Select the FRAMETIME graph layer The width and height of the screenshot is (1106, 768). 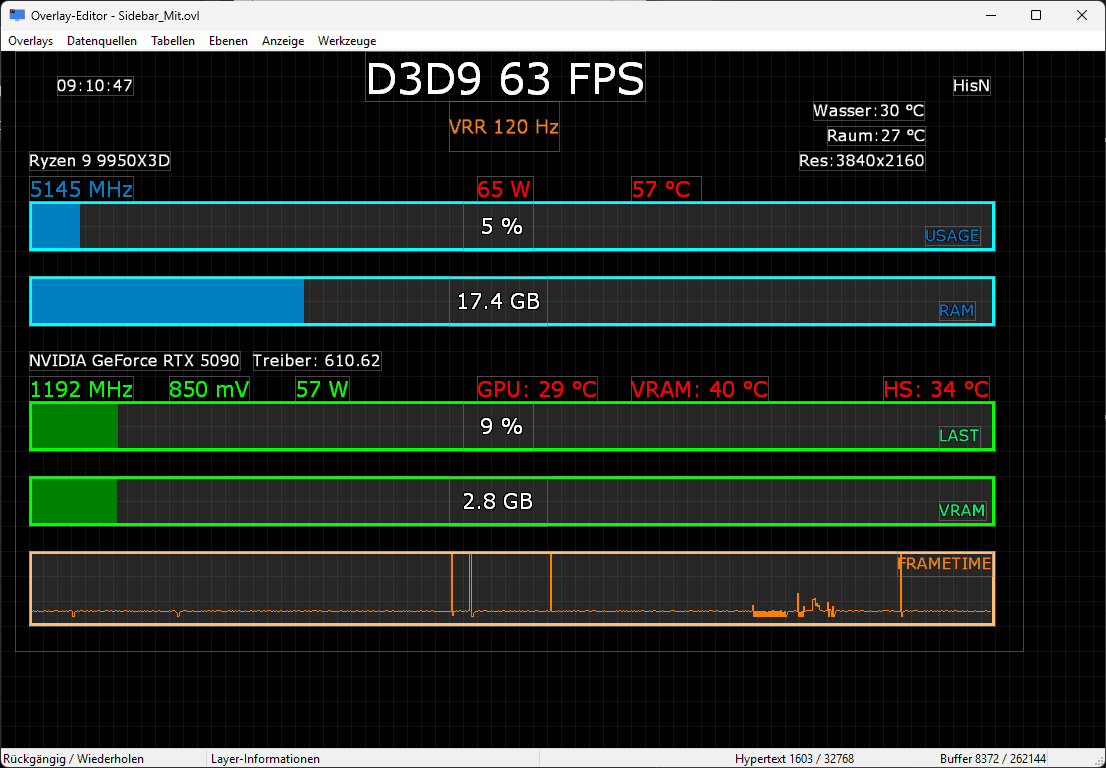pyautogui.click(x=512, y=589)
